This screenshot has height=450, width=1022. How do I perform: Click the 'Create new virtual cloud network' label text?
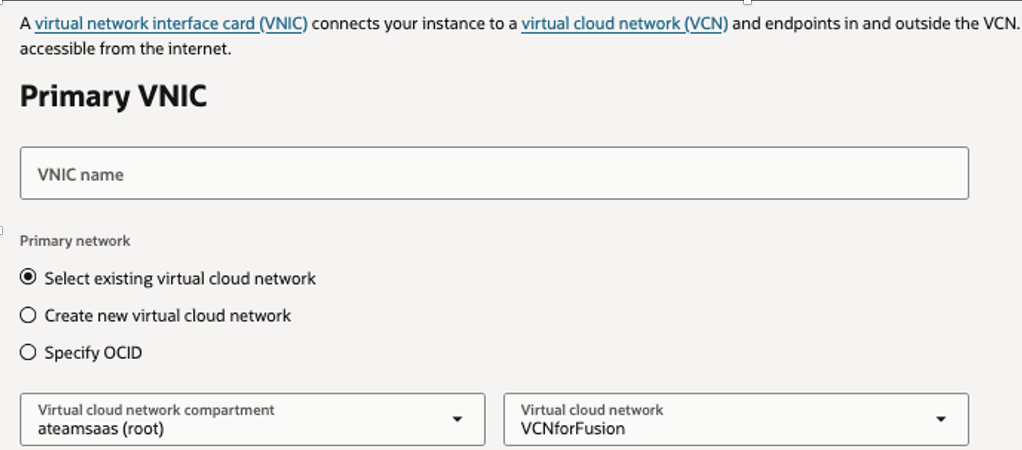(x=167, y=315)
